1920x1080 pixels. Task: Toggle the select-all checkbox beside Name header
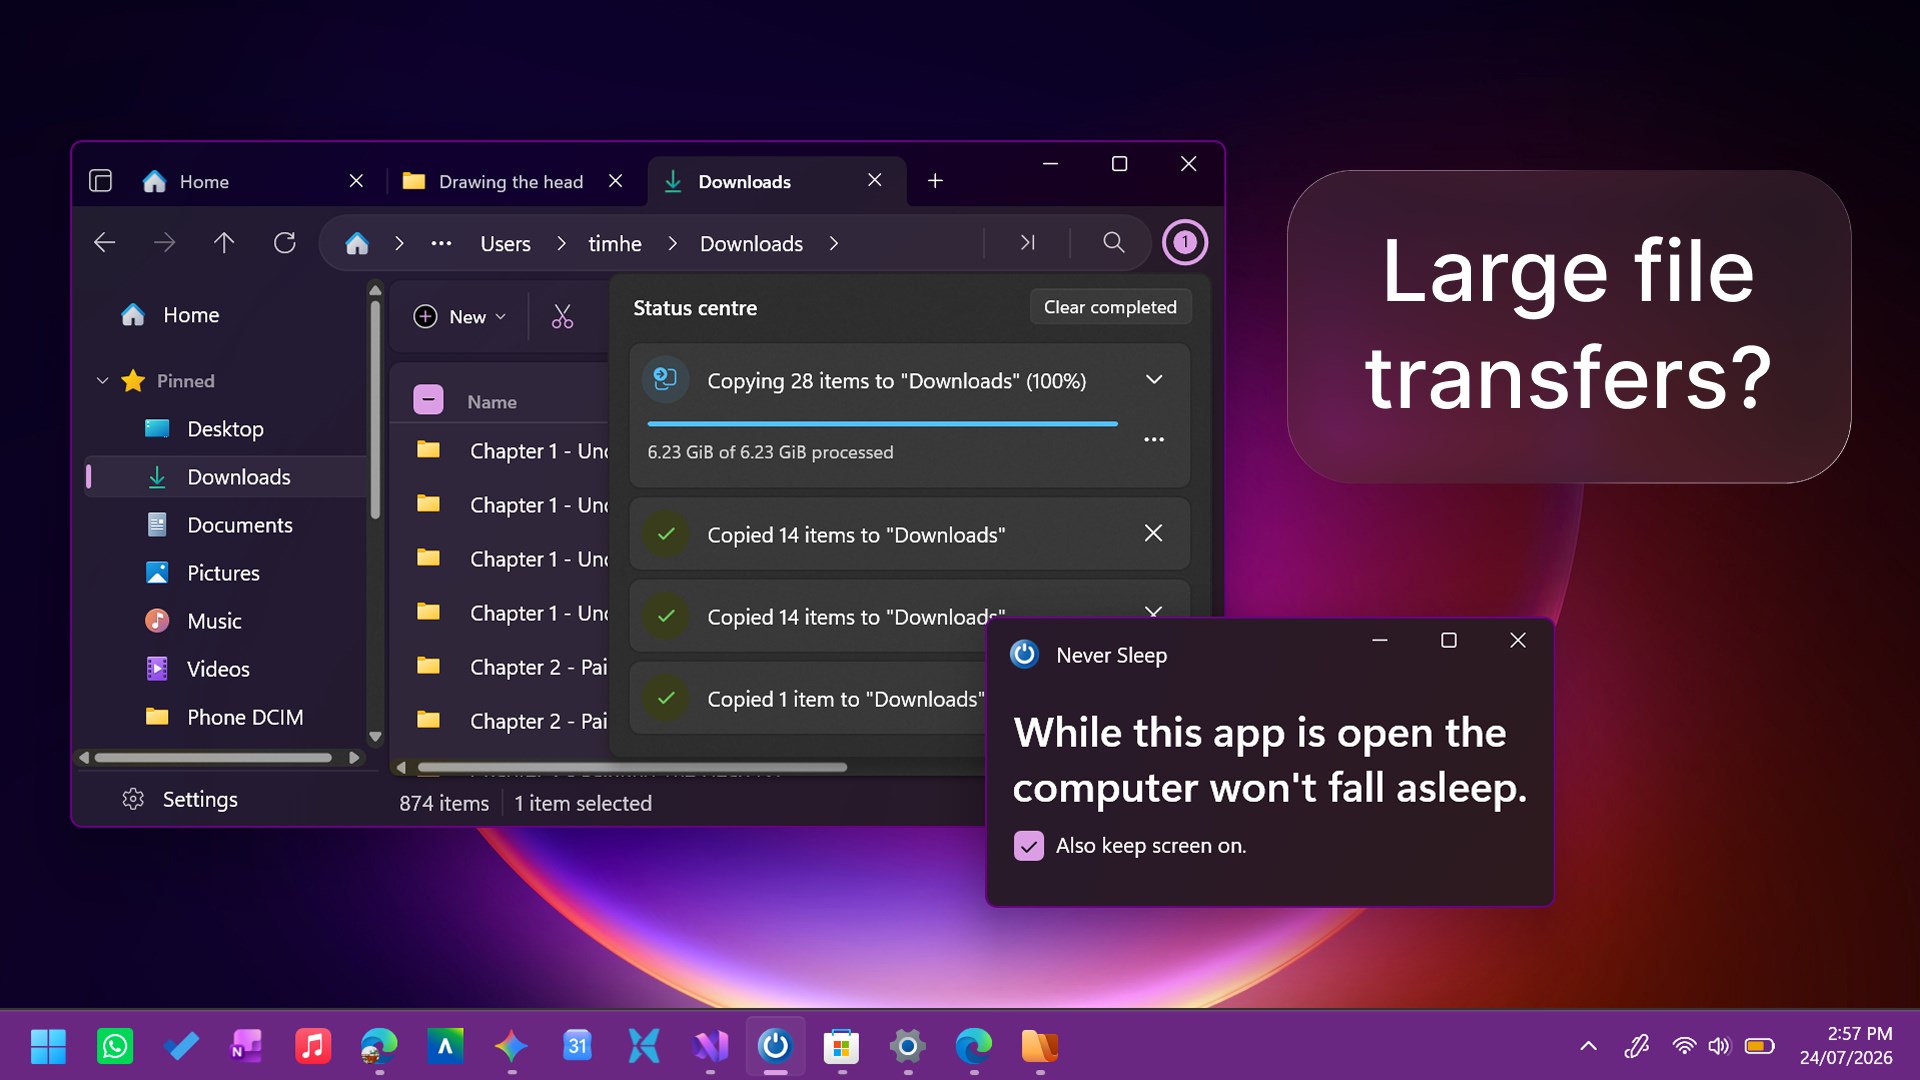(428, 400)
